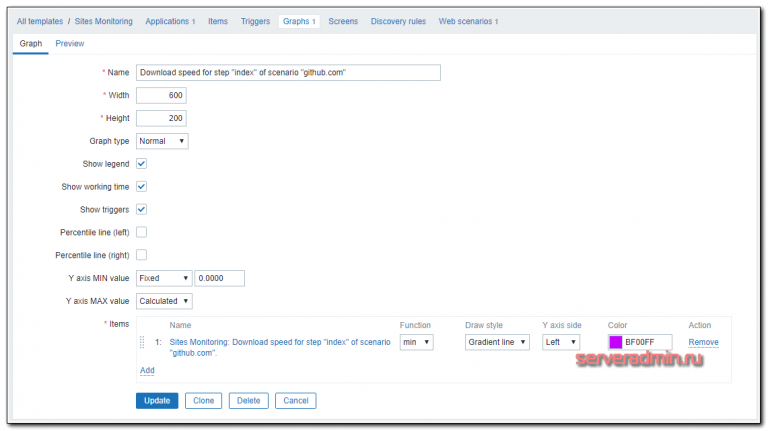Enable Percentile line (right) checkbox
Image resolution: width=768 pixels, height=431 pixels.
pos(142,255)
